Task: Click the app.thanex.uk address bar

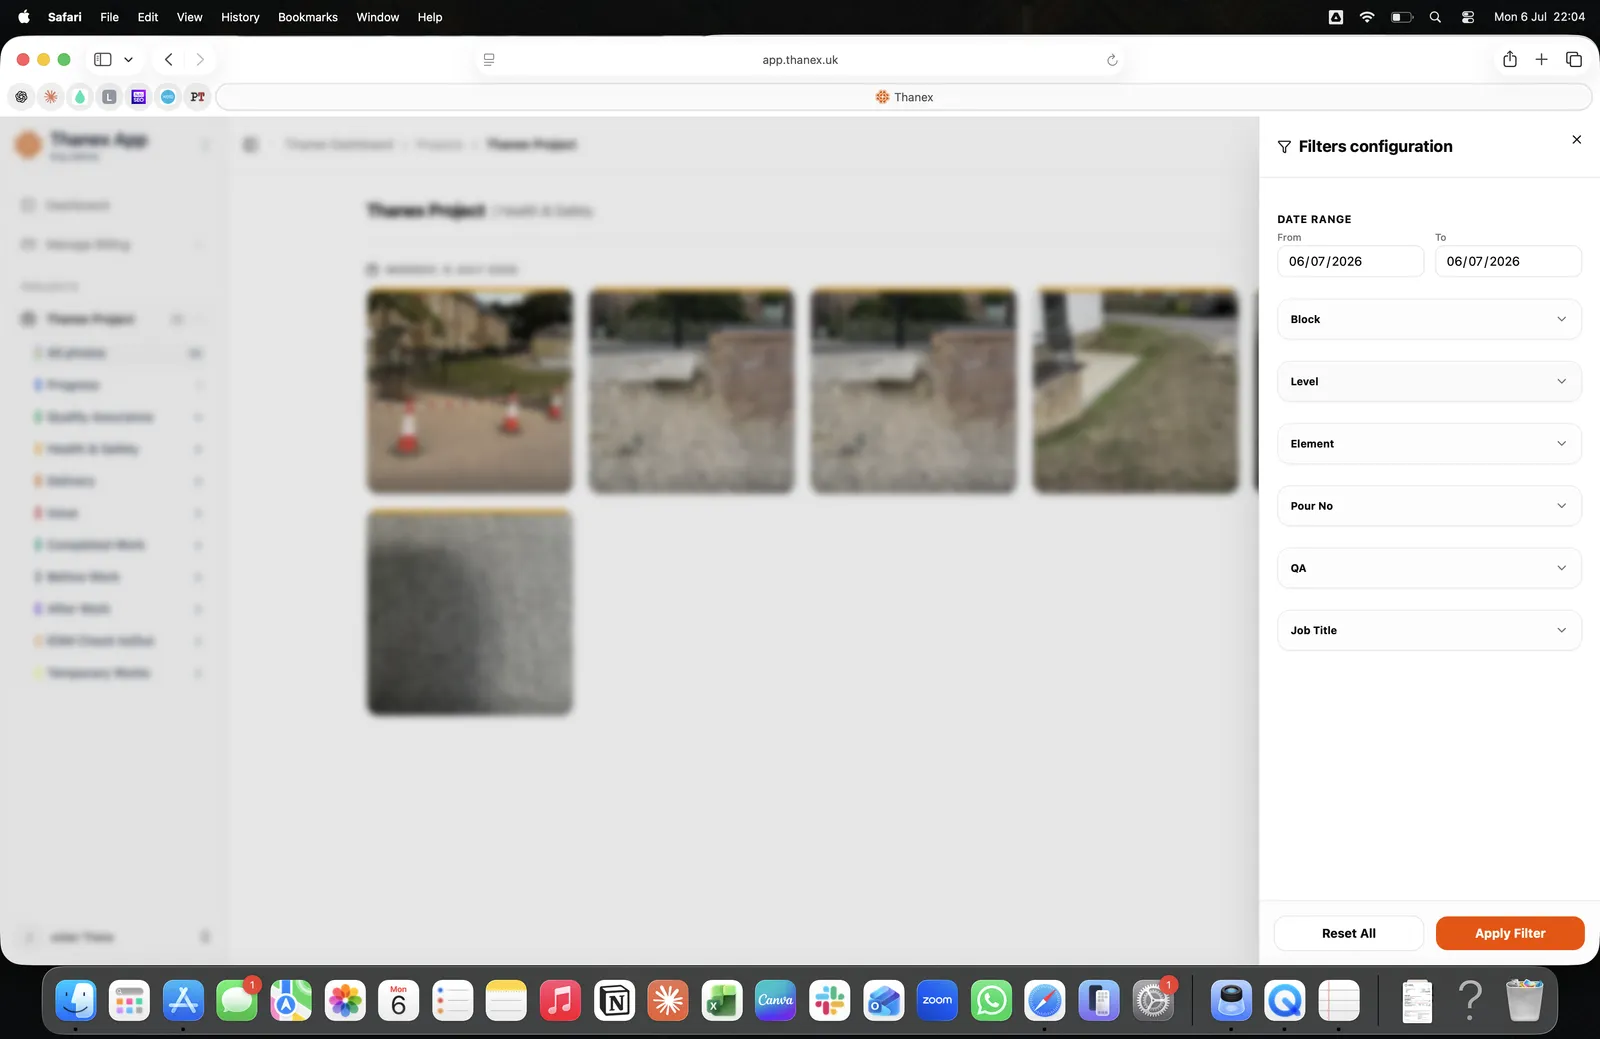Action: (x=800, y=60)
